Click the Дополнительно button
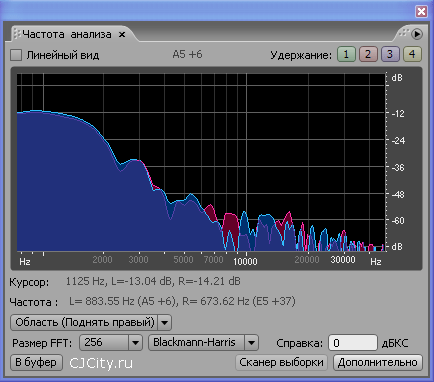The height and width of the screenshot is (382, 434). click(378, 362)
